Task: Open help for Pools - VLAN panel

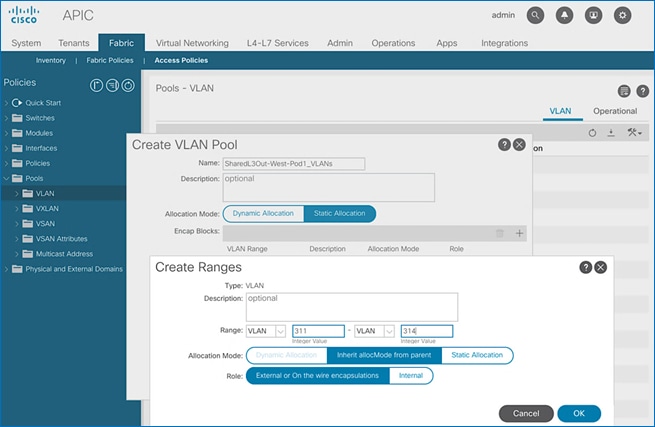Action: 642,91
